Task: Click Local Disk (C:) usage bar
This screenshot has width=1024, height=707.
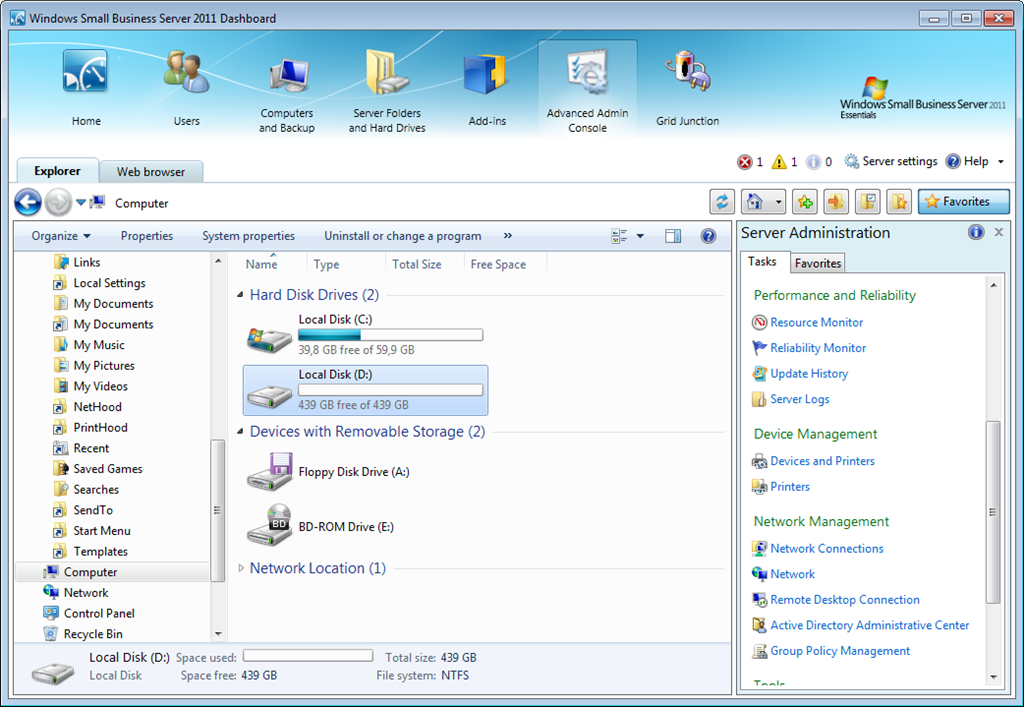Action: 391,335
